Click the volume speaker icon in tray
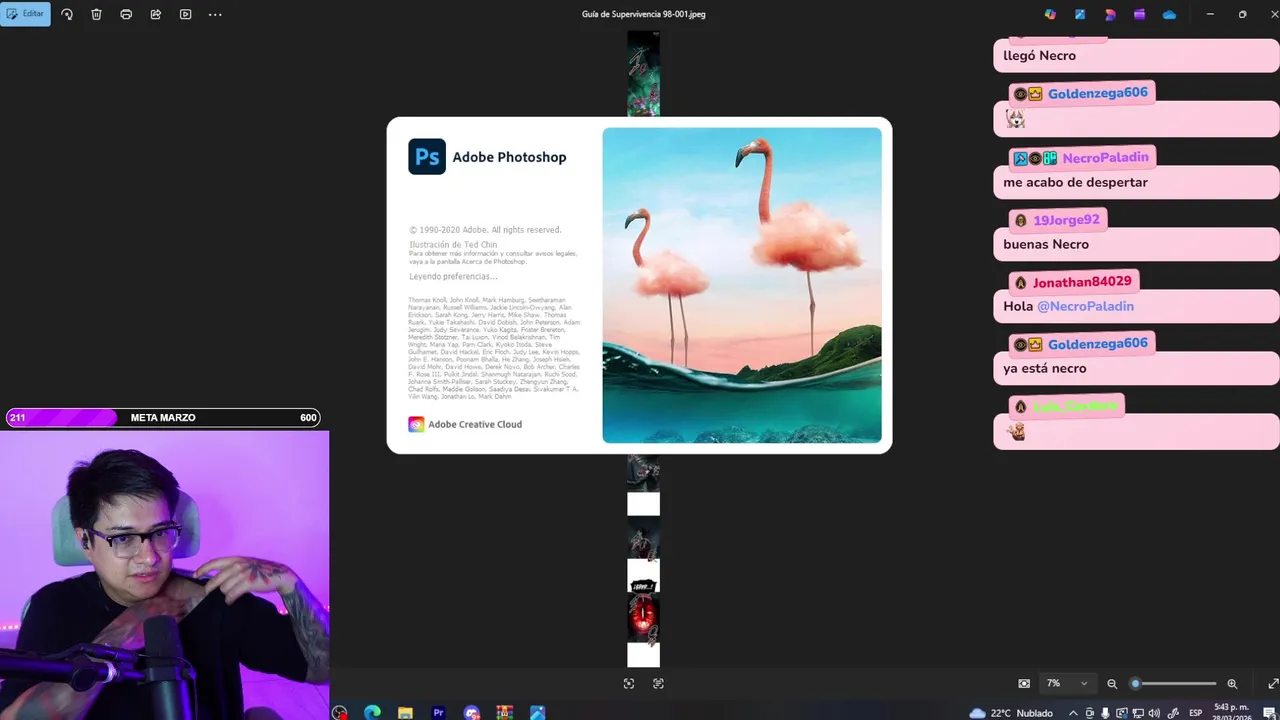This screenshot has width=1280, height=720. point(1154,713)
